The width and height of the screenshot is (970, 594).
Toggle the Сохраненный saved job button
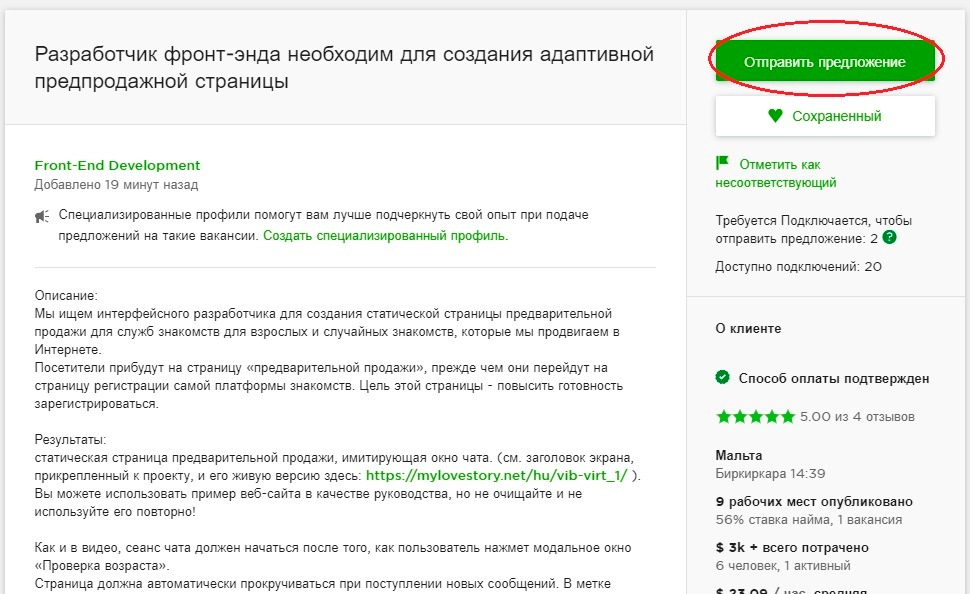(824, 116)
